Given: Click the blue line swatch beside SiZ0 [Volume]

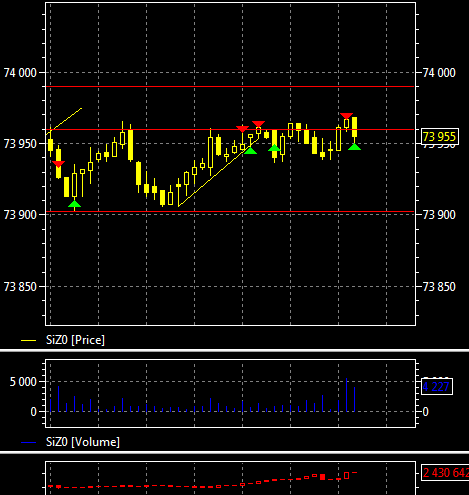Looking at the screenshot, I should coord(28,442).
